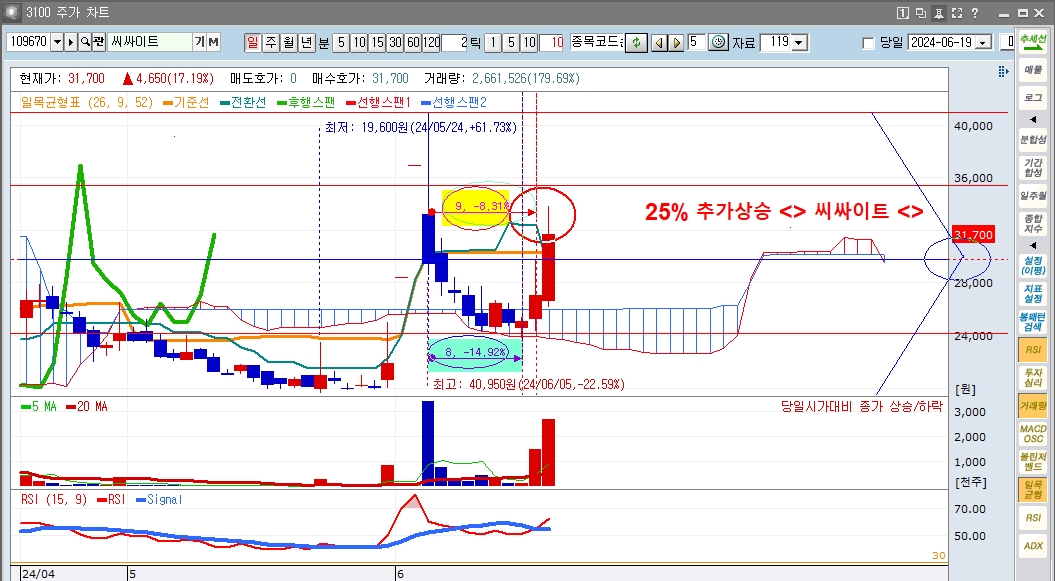Select the 120 minute chart button
Viewport: 1055px width, 581px height.
click(431, 42)
